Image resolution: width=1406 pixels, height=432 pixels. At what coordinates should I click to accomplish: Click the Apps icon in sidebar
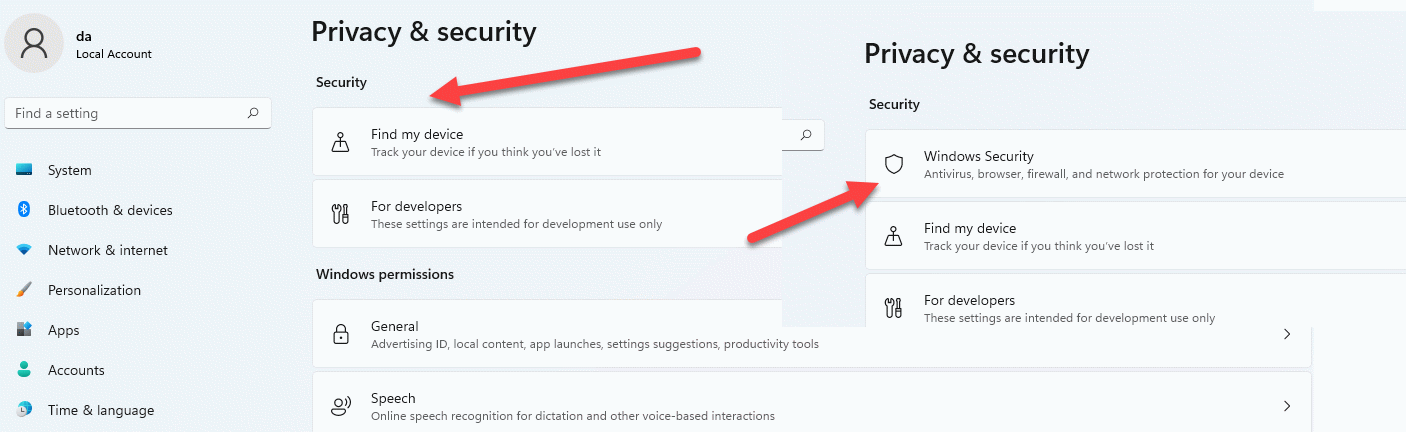pyautogui.click(x=25, y=330)
